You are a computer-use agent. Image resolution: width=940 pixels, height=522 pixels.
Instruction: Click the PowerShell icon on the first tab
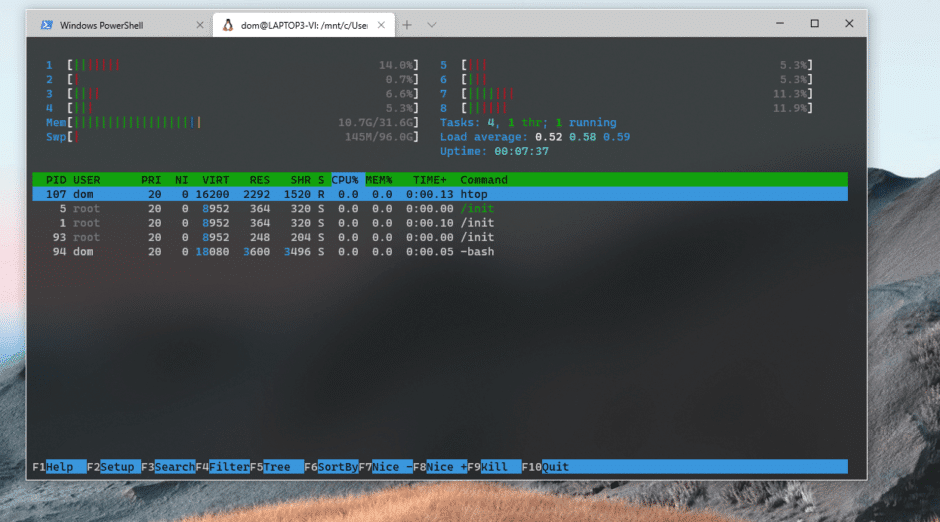coord(47,24)
